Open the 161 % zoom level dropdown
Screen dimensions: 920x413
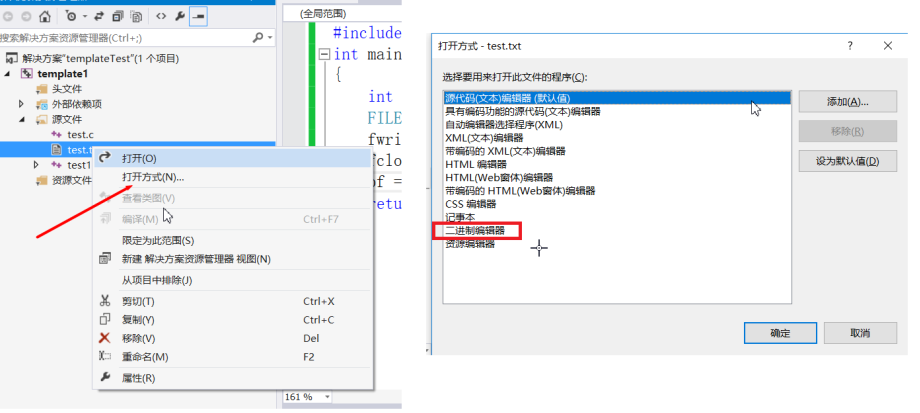(327, 397)
